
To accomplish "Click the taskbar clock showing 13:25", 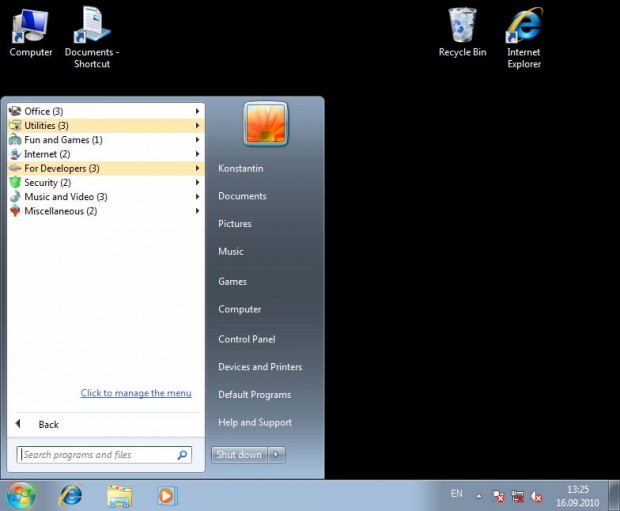I will tap(578, 496).
